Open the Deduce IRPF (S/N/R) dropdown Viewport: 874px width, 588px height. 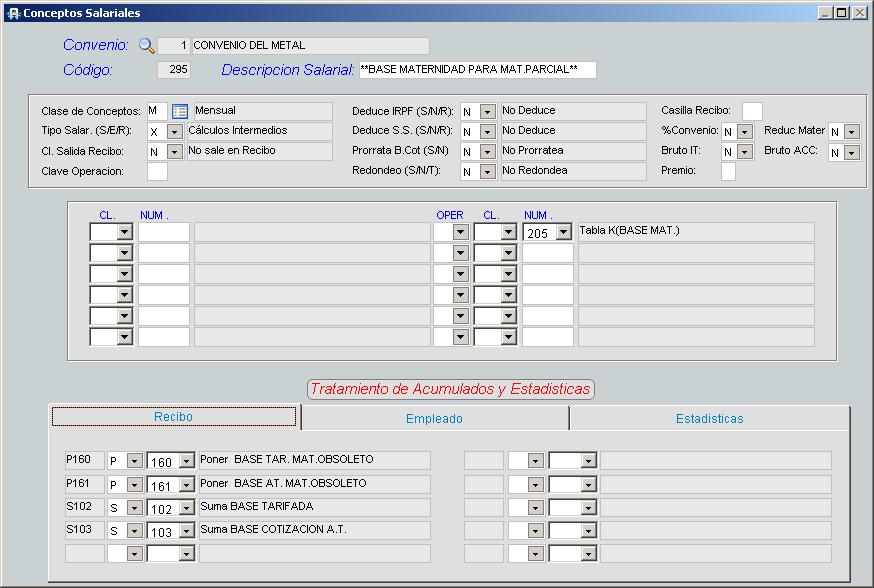(488, 111)
